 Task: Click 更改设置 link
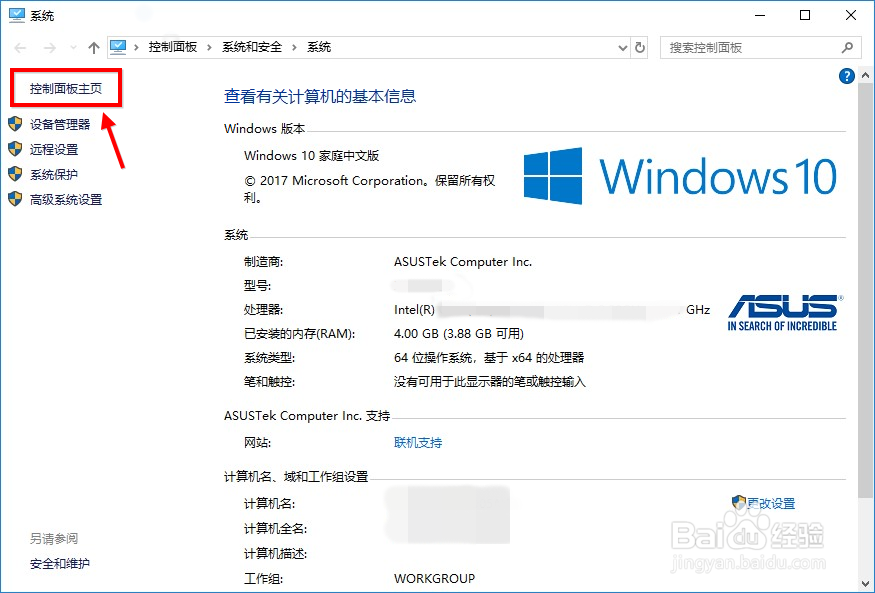tap(771, 504)
